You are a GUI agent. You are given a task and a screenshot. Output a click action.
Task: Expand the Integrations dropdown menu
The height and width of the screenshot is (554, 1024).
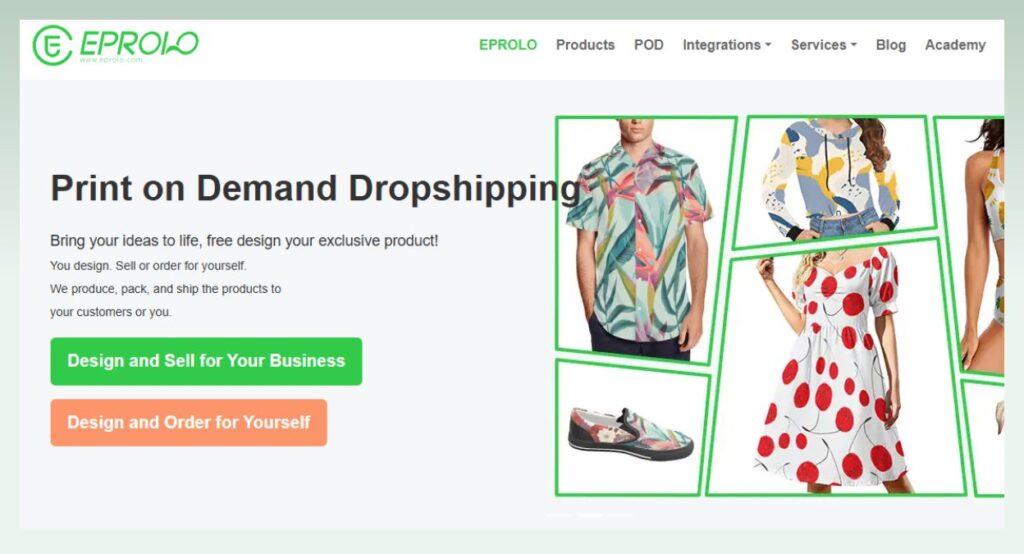[x=727, y=45]
